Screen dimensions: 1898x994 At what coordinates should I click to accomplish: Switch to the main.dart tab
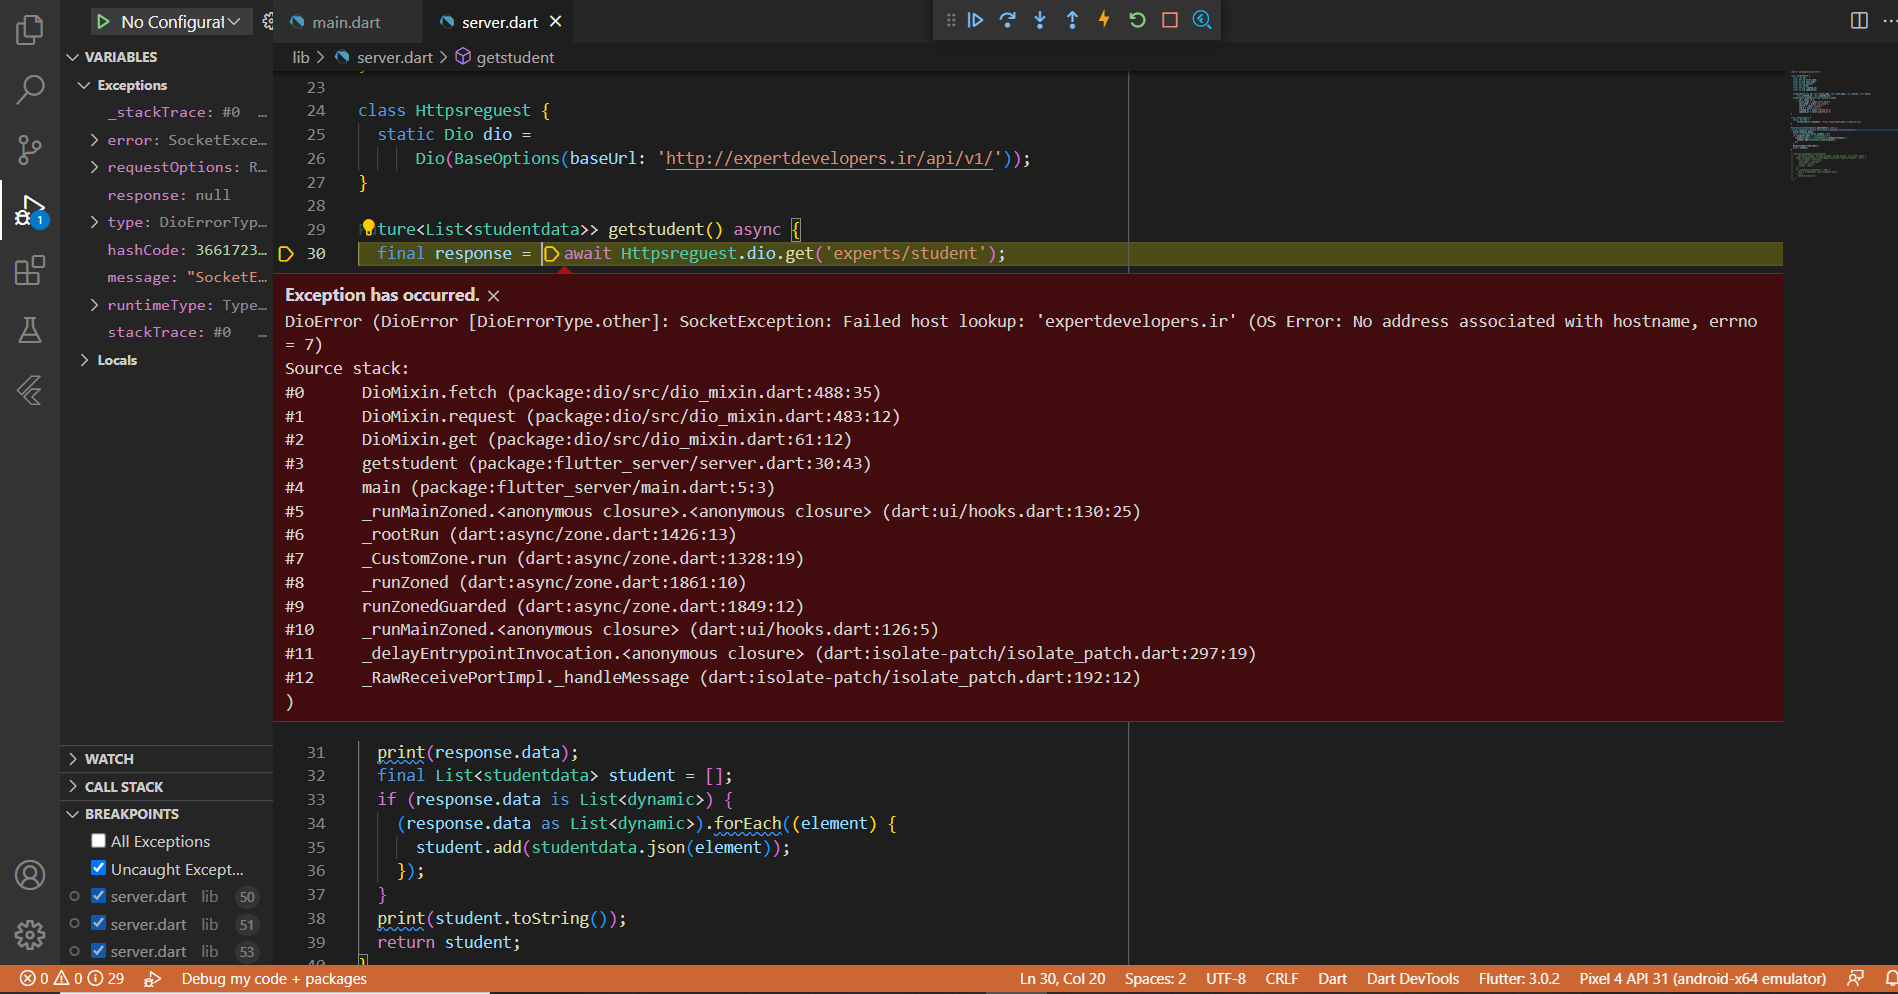click(x=345, y=22)
